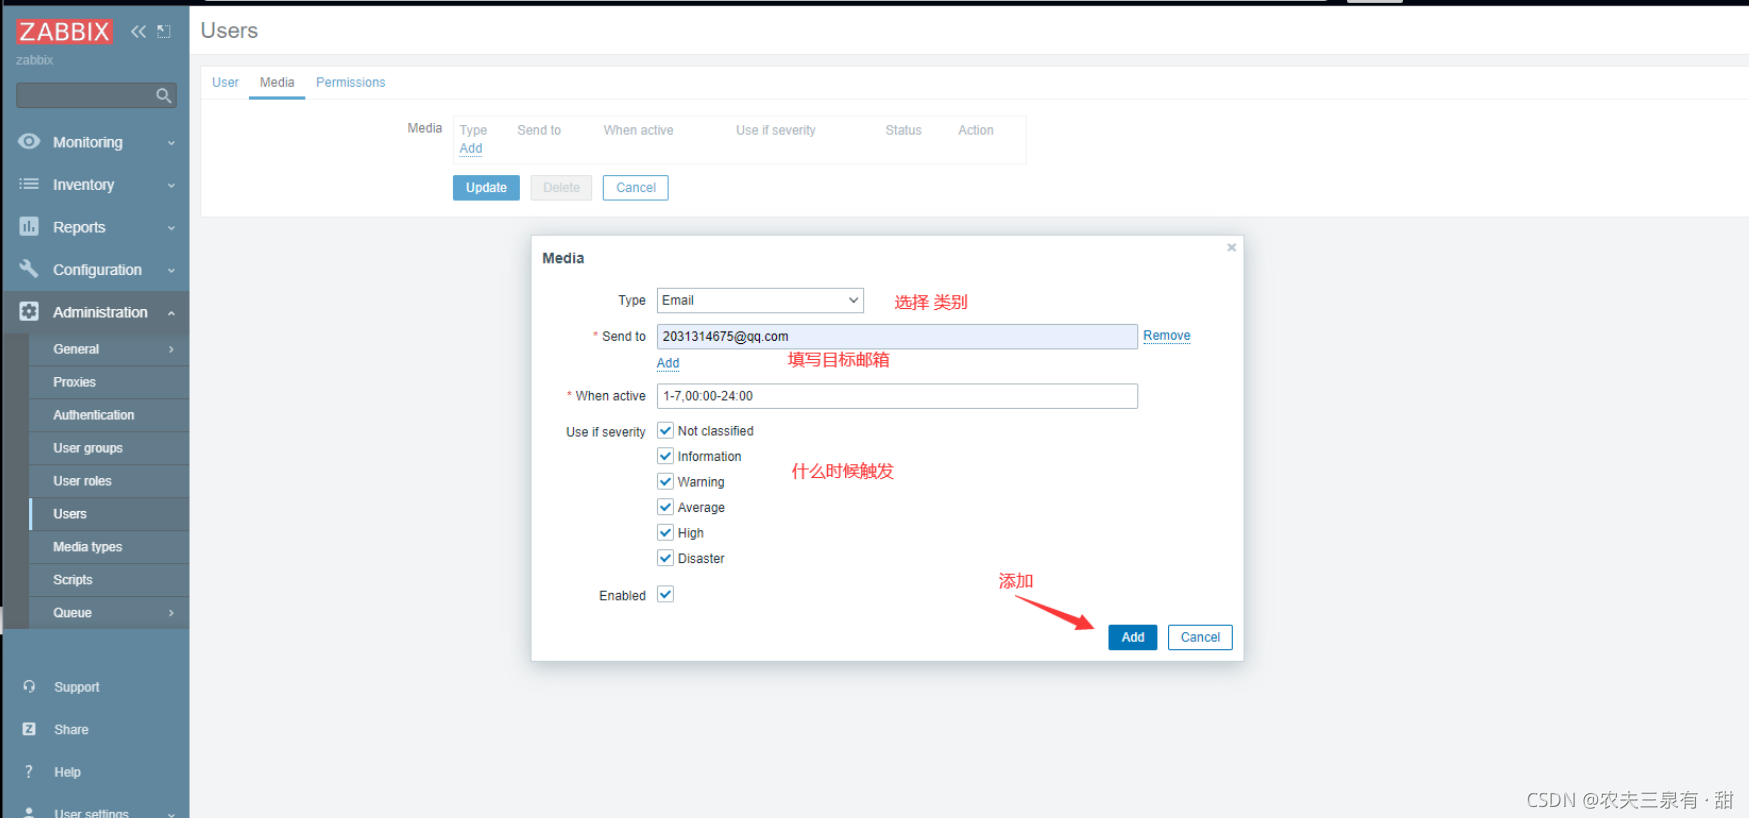Click the User settings person icon
The image size is (1749, 818).
[x=29, y=812]
